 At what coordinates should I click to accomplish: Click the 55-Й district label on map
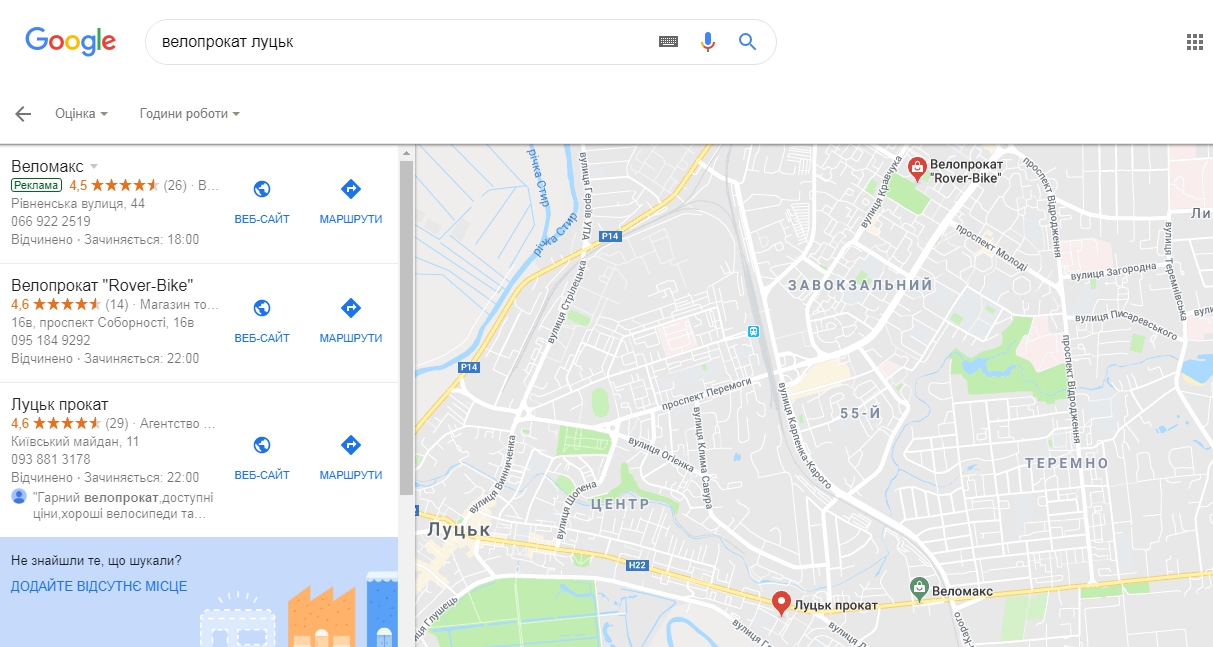coord(860,413)
